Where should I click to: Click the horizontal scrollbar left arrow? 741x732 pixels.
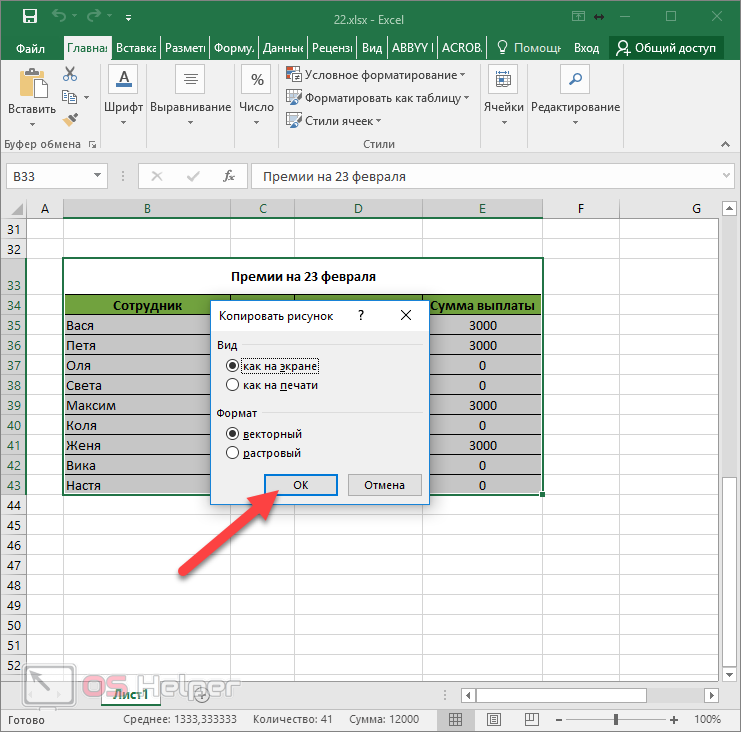click(x=468, y=696)
